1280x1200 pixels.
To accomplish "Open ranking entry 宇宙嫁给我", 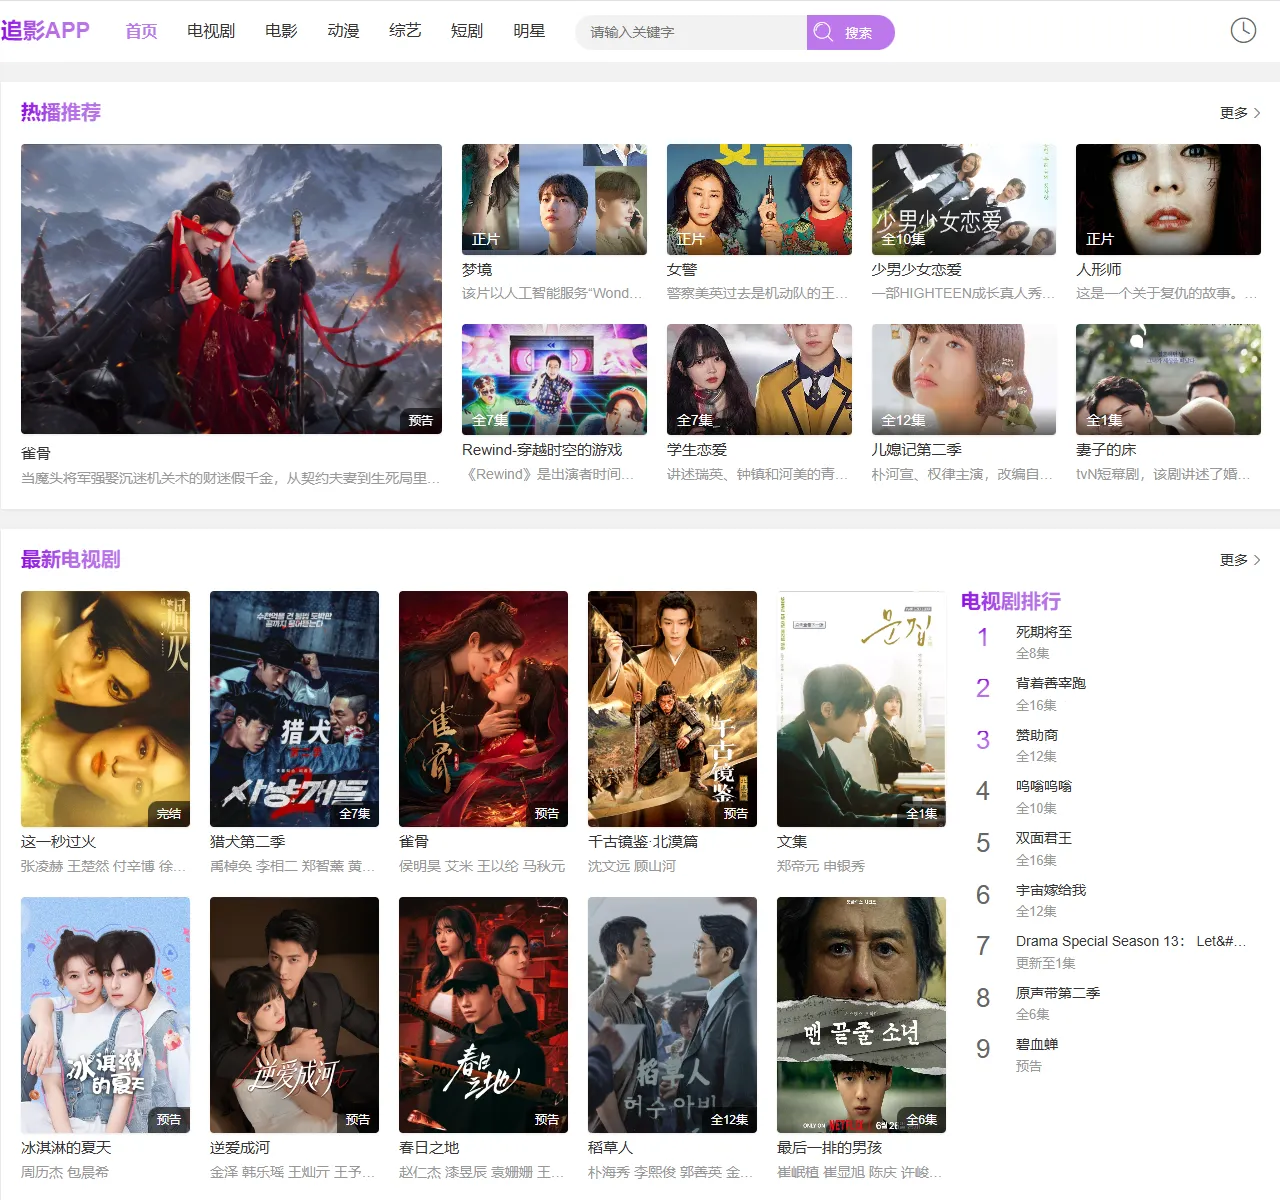I will (1051, 890).
